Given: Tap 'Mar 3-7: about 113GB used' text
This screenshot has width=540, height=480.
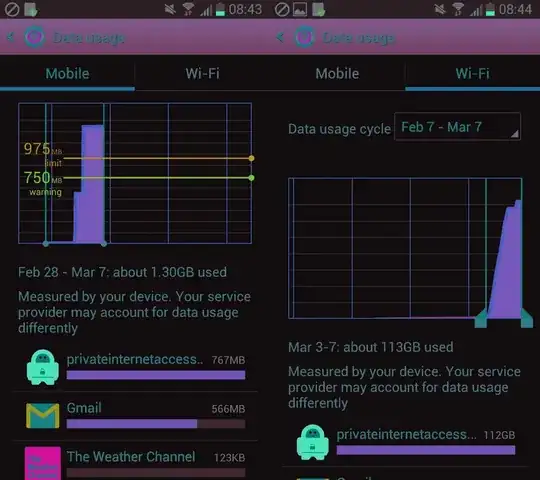Looking at the screenshot, I should point(371,347).
